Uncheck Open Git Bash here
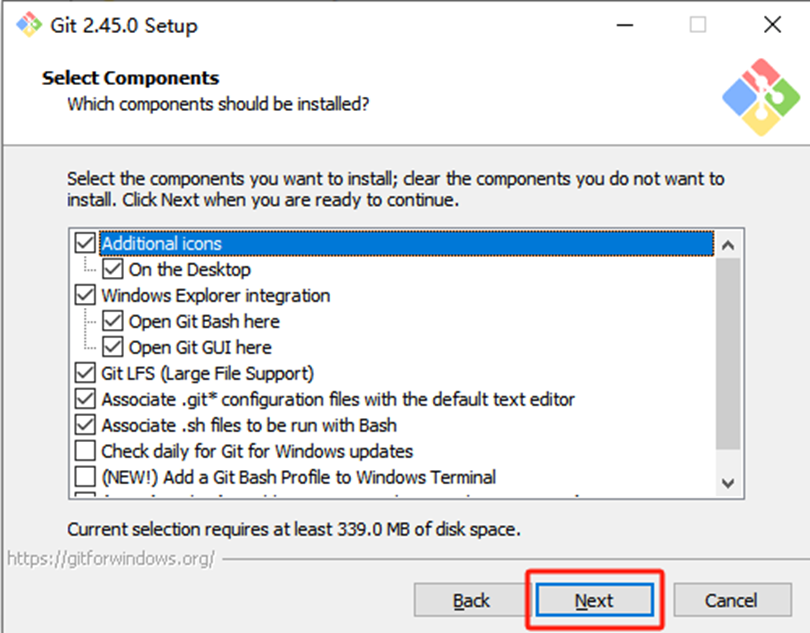This screenshot has height=633, width=810. tap(112, 321)
